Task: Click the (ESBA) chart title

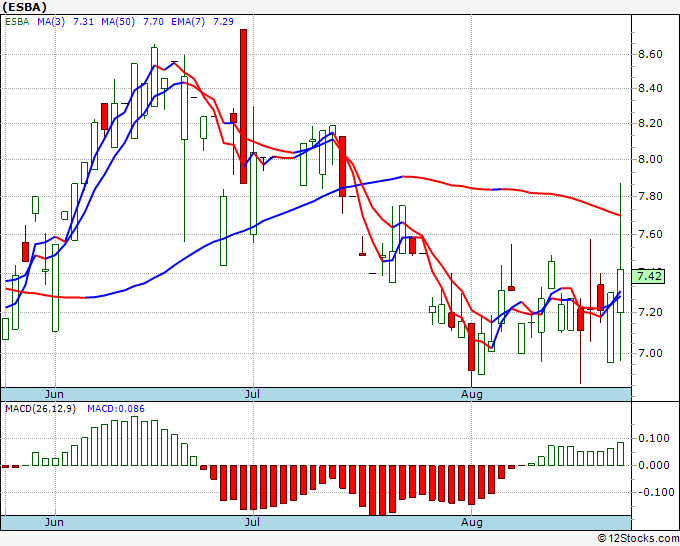Action: (x=25, y=7)
